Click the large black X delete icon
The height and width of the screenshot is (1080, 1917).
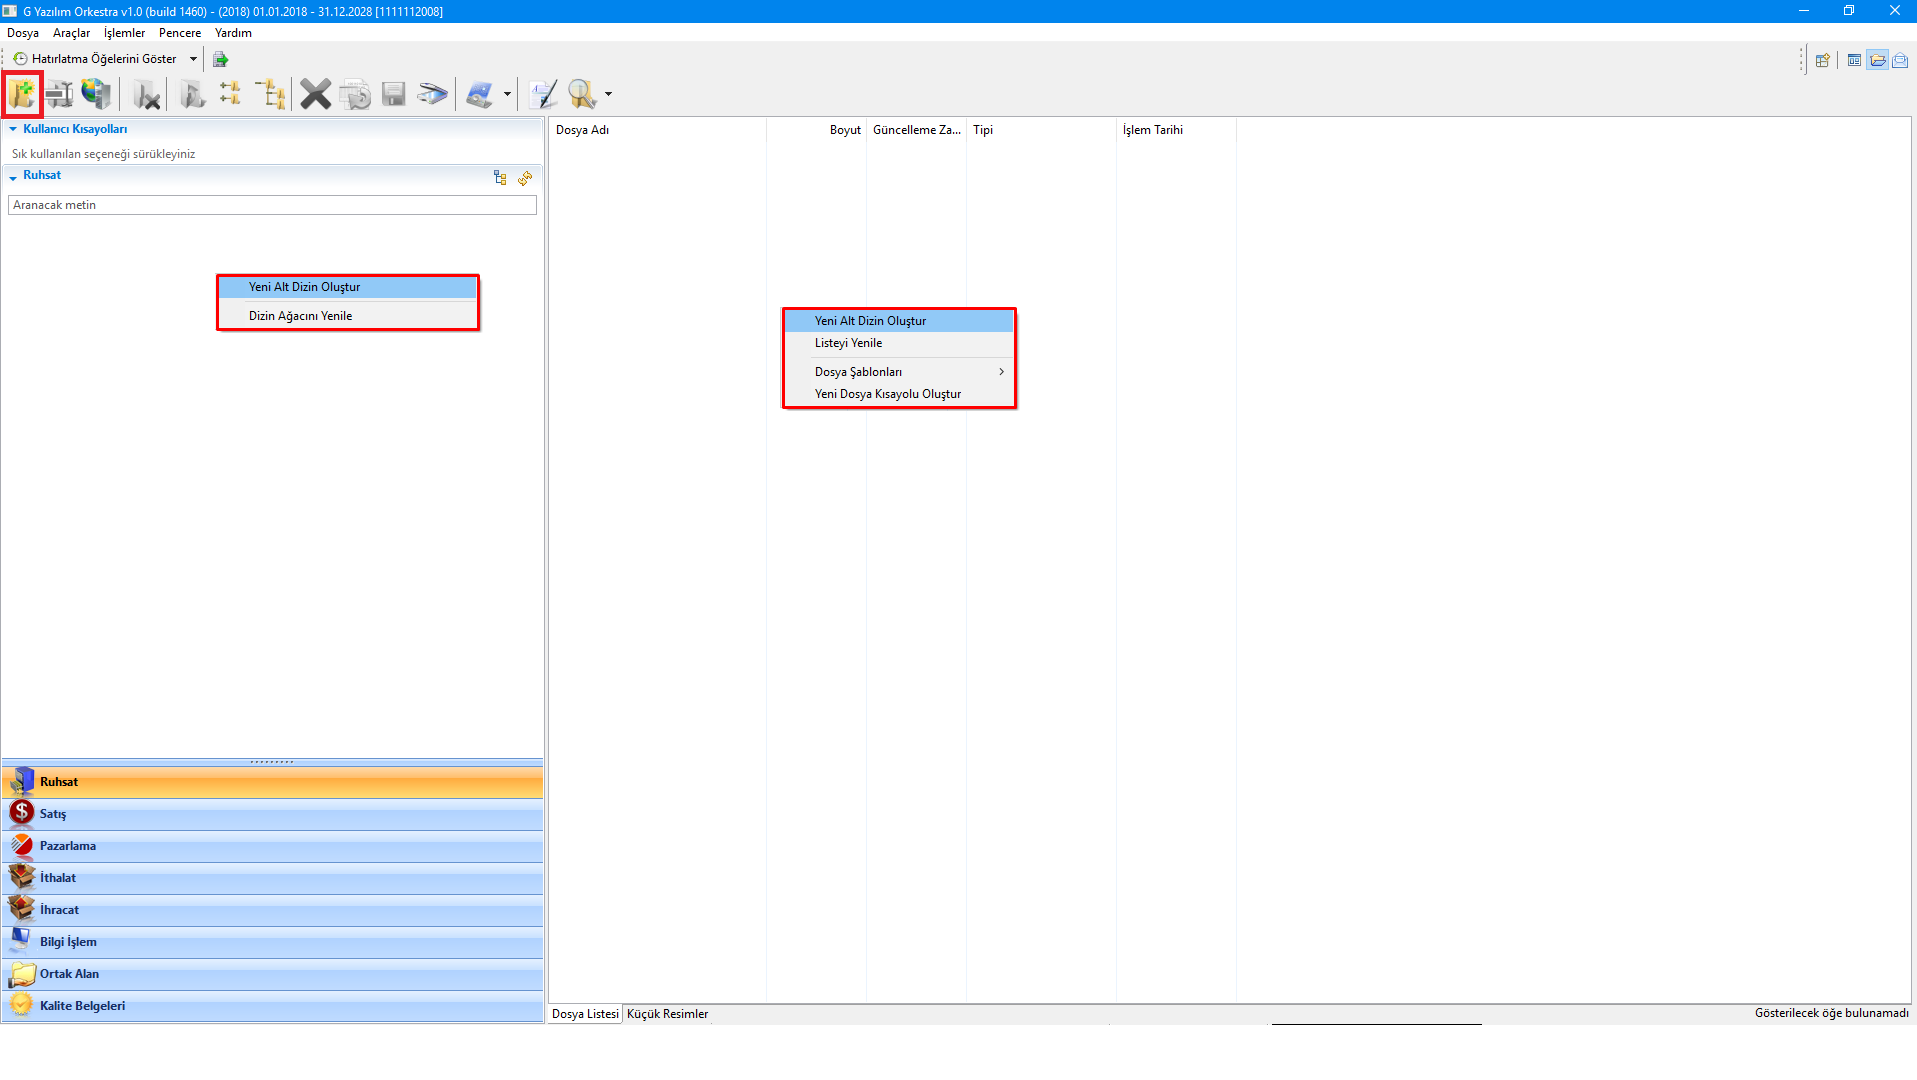pos(315,95)
